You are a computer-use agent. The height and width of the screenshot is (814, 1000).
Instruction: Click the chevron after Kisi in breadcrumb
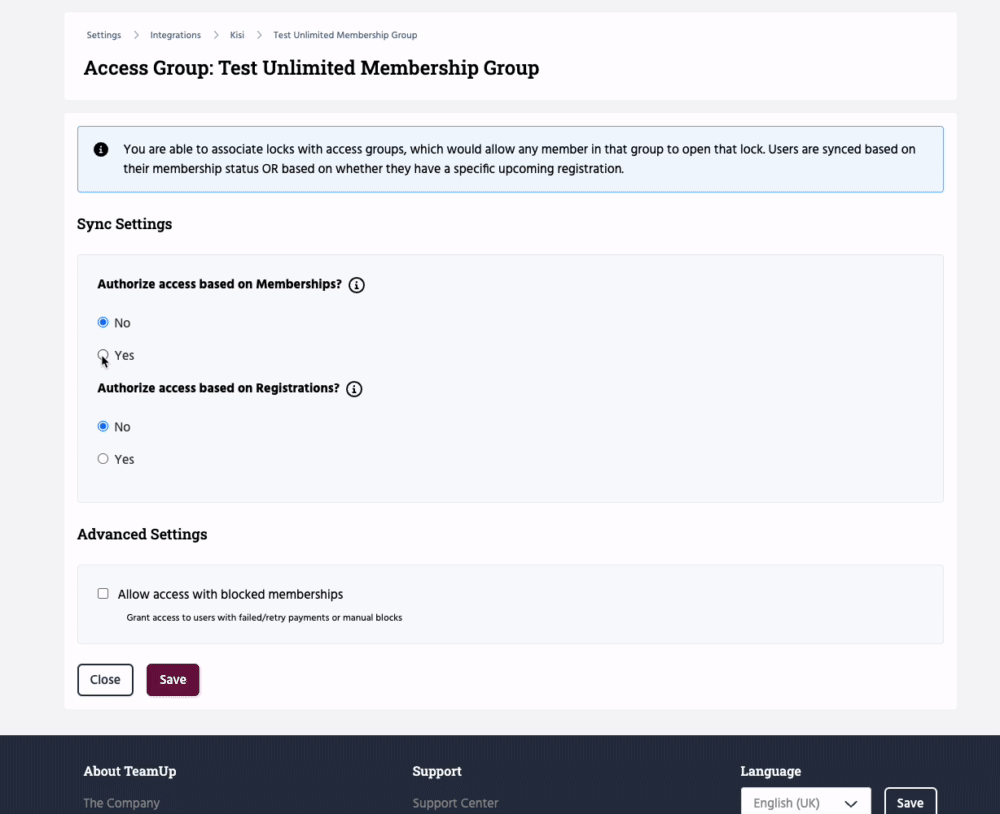tap(259, 35)
